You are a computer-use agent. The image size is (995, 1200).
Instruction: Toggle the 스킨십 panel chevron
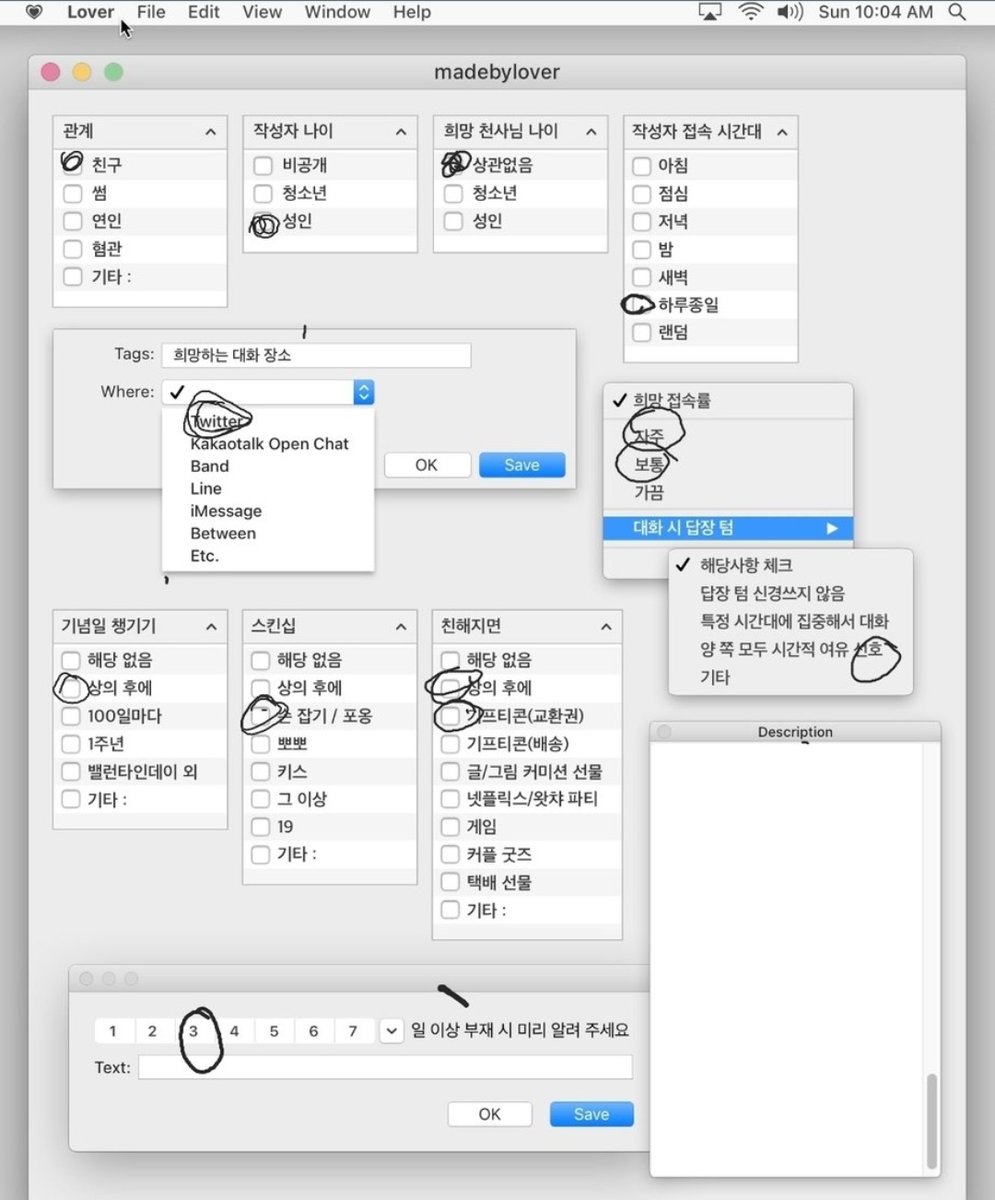pyautogui.click(x=400, y=627)
